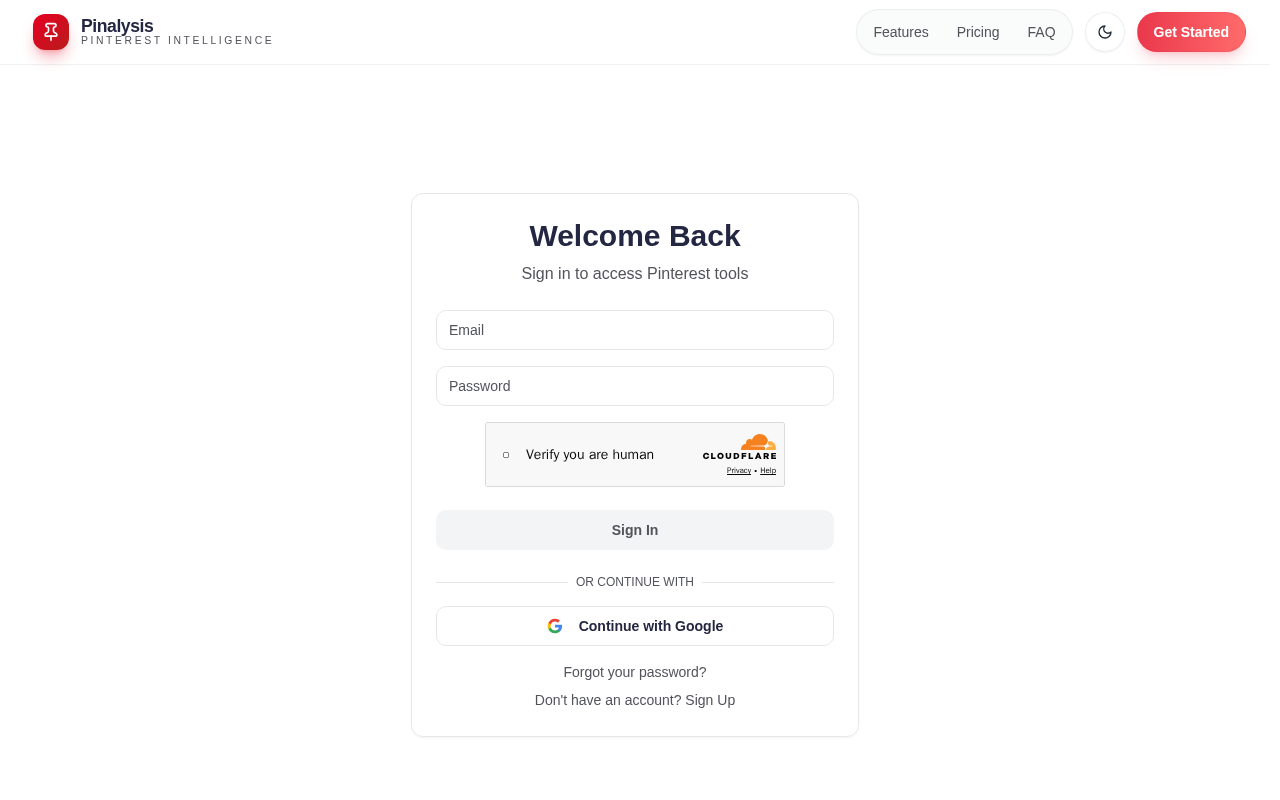Screen dimensions: 1280x800
Task: Click the Pinterest Intelligence tagline
Action: coord(177,41)
